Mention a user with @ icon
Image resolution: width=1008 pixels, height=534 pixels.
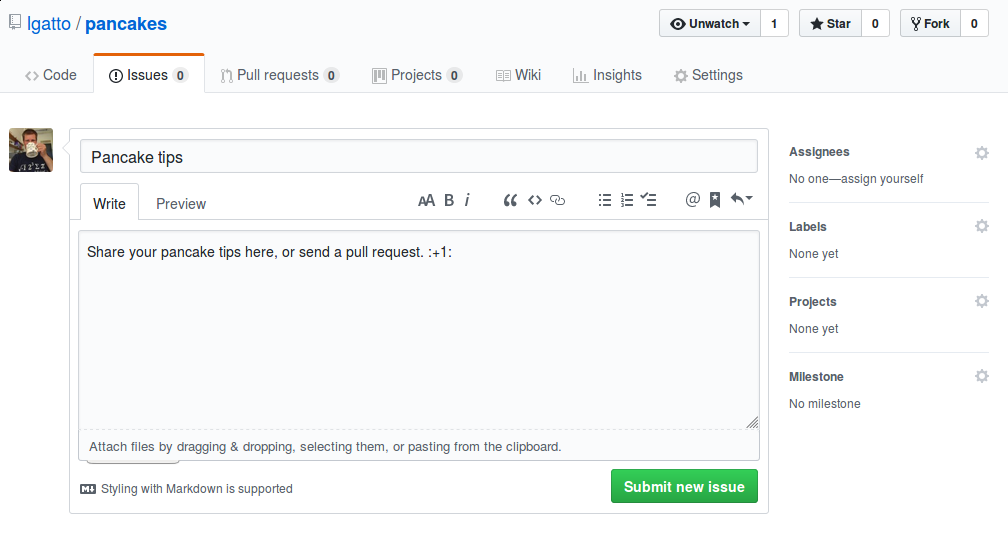692,200
